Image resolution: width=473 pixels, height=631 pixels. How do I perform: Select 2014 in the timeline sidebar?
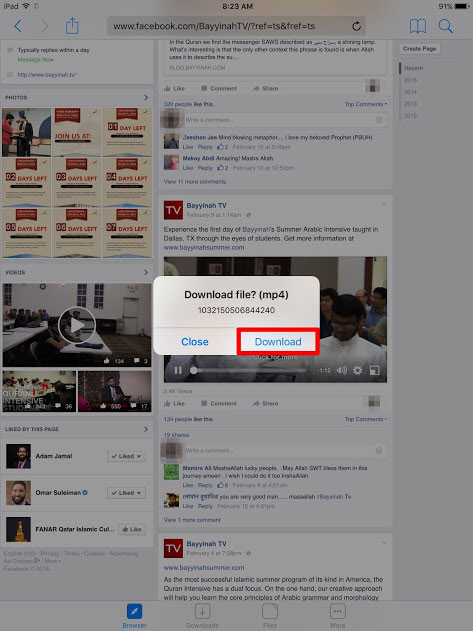(410, 92)
